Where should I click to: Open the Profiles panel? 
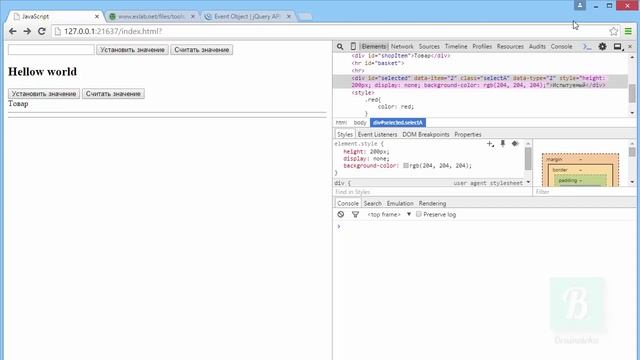(x=482, y=47)
